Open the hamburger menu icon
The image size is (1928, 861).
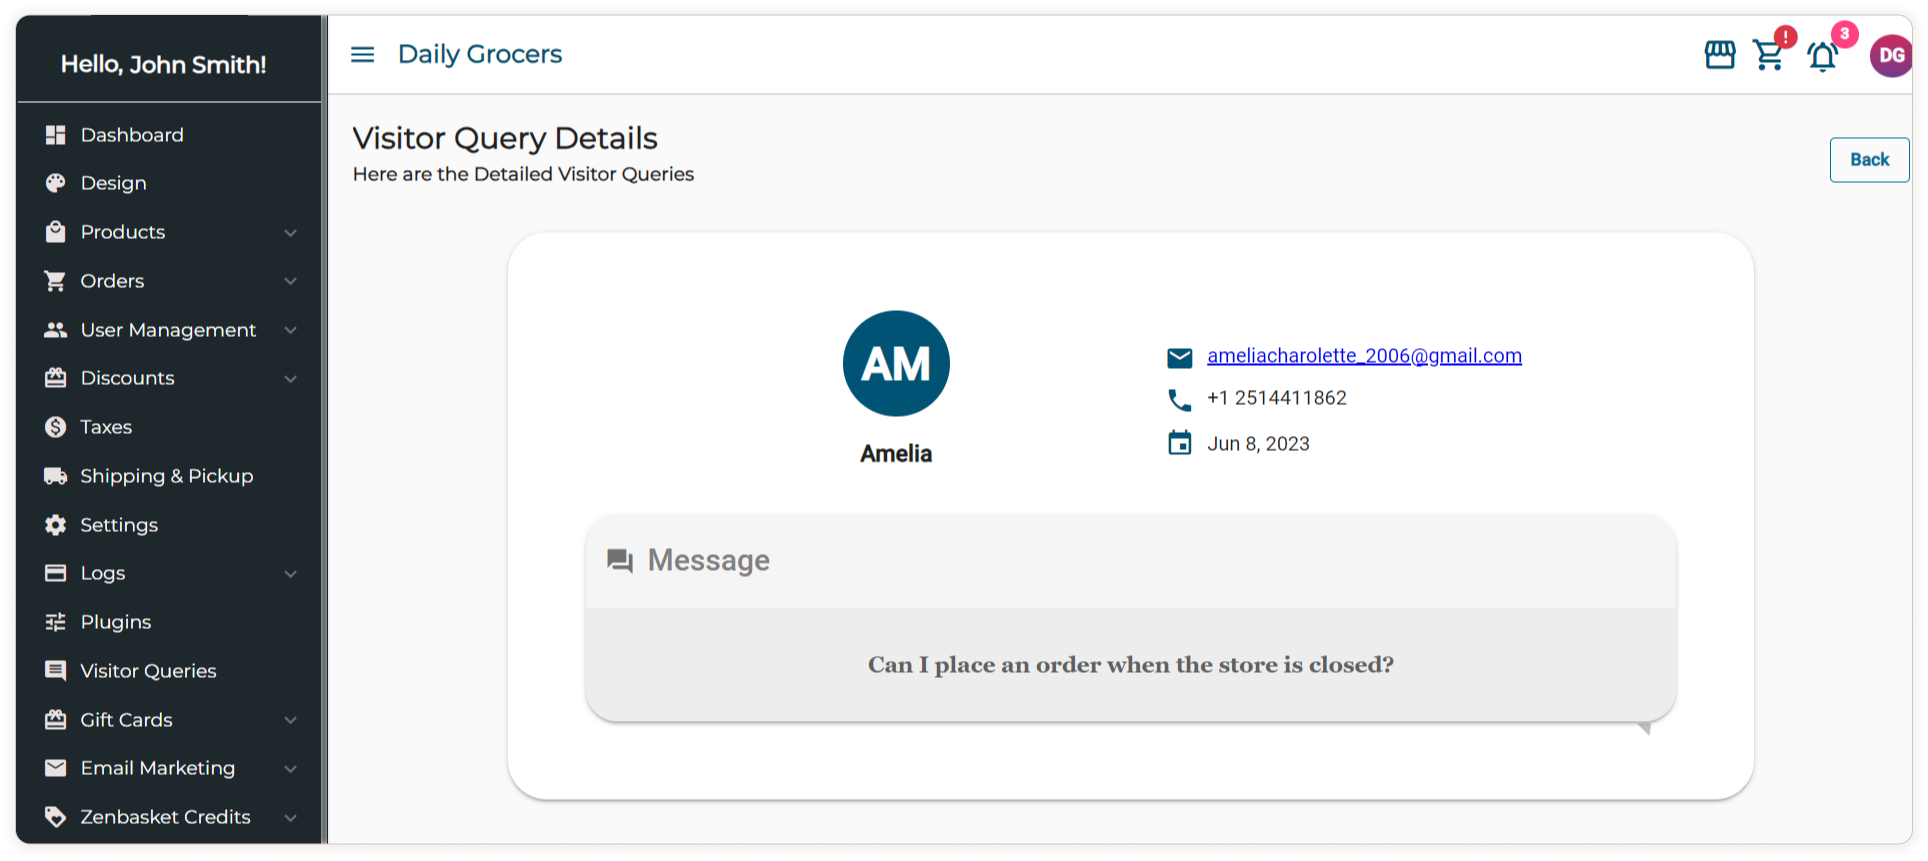[x=362, y=55]
